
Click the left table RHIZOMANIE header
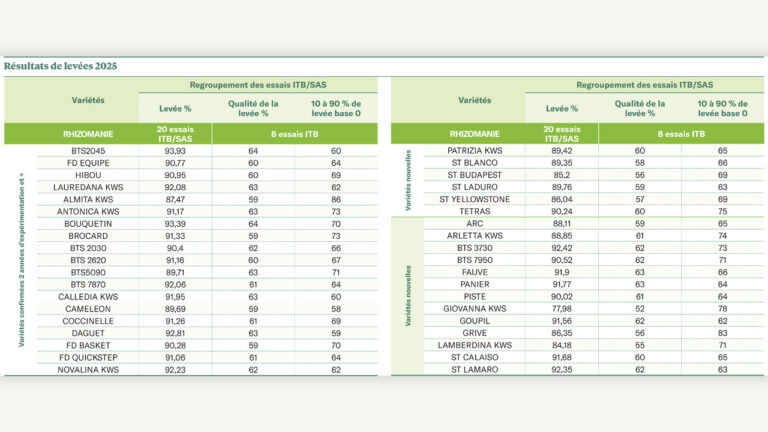[x=88, y=134]
